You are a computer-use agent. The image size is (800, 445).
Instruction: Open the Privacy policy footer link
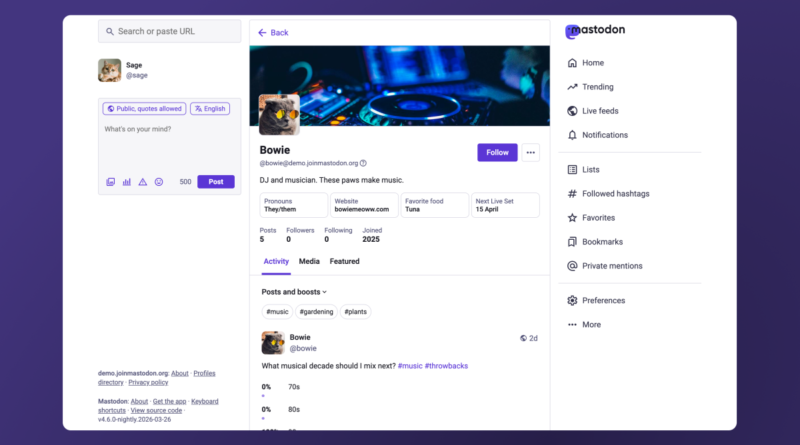148,383
